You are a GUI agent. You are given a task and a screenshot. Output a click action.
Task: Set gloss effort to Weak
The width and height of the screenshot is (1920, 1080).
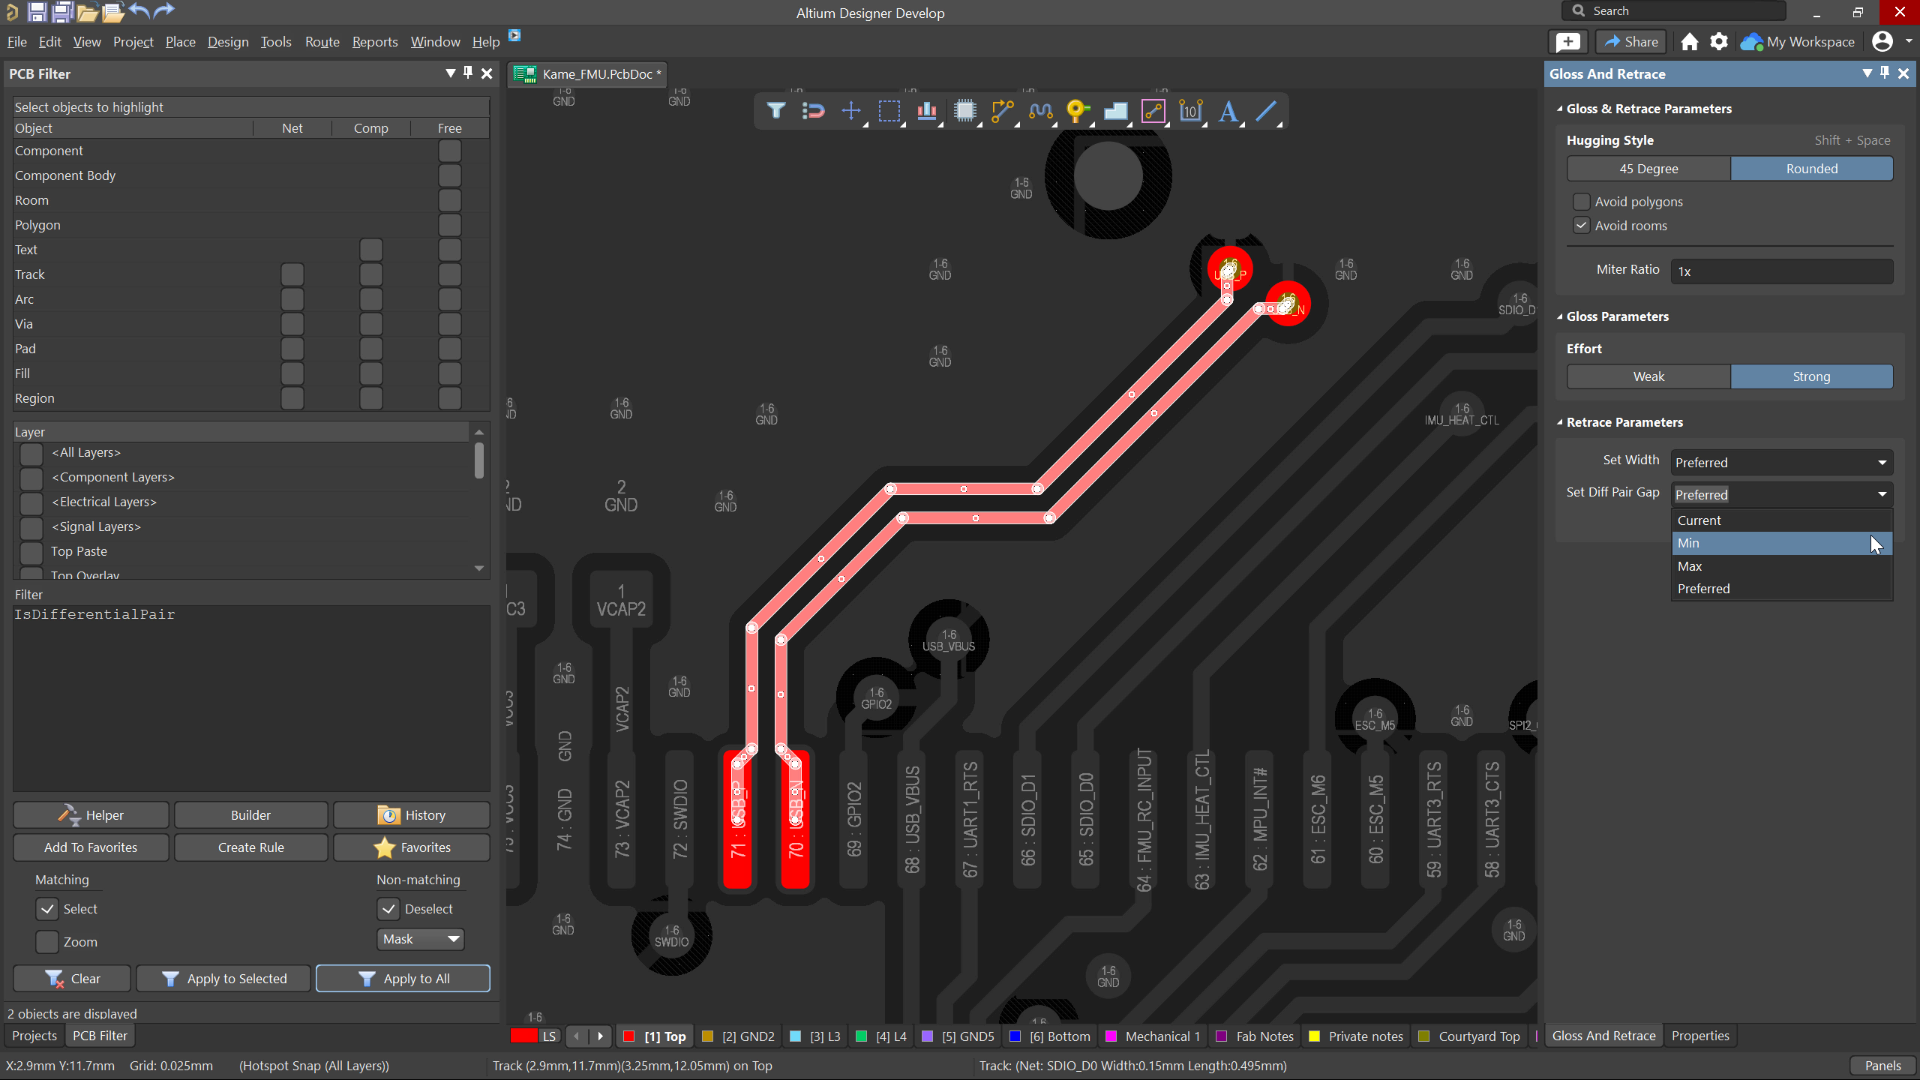pyautogui.click(x=1648, y=377)
